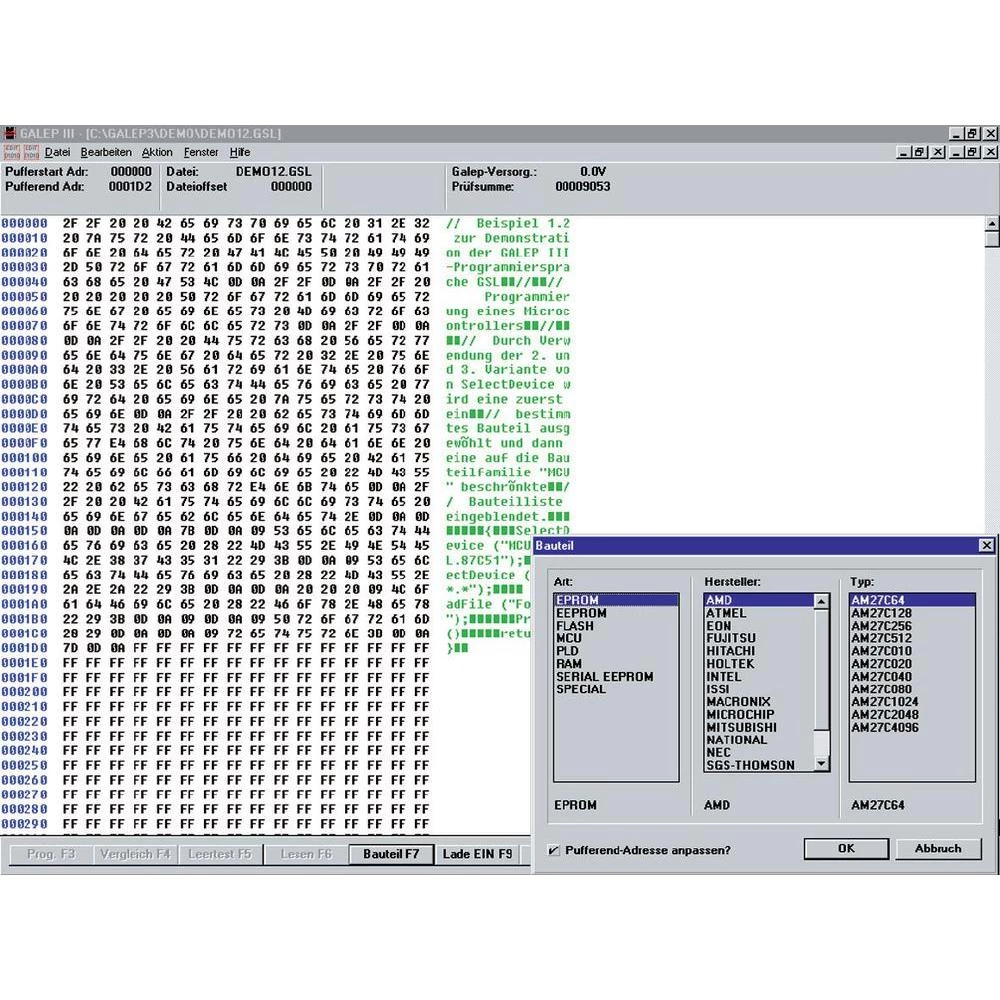1000x1000 pixels.
Task: Expand the Hilfe menu
Action: pos(240,153)
